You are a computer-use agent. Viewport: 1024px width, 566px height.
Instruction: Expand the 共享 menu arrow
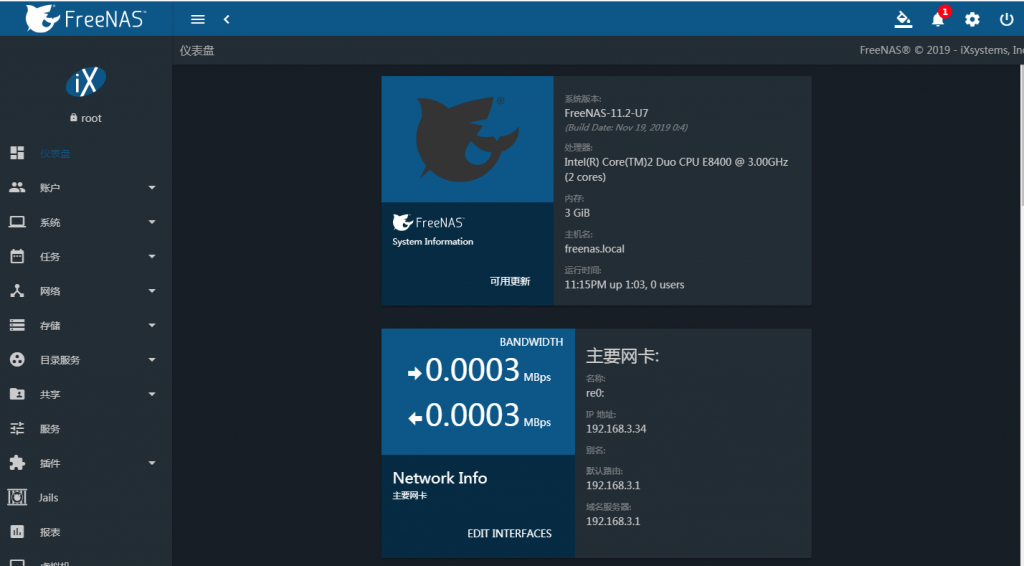click(x=152, y=394)
